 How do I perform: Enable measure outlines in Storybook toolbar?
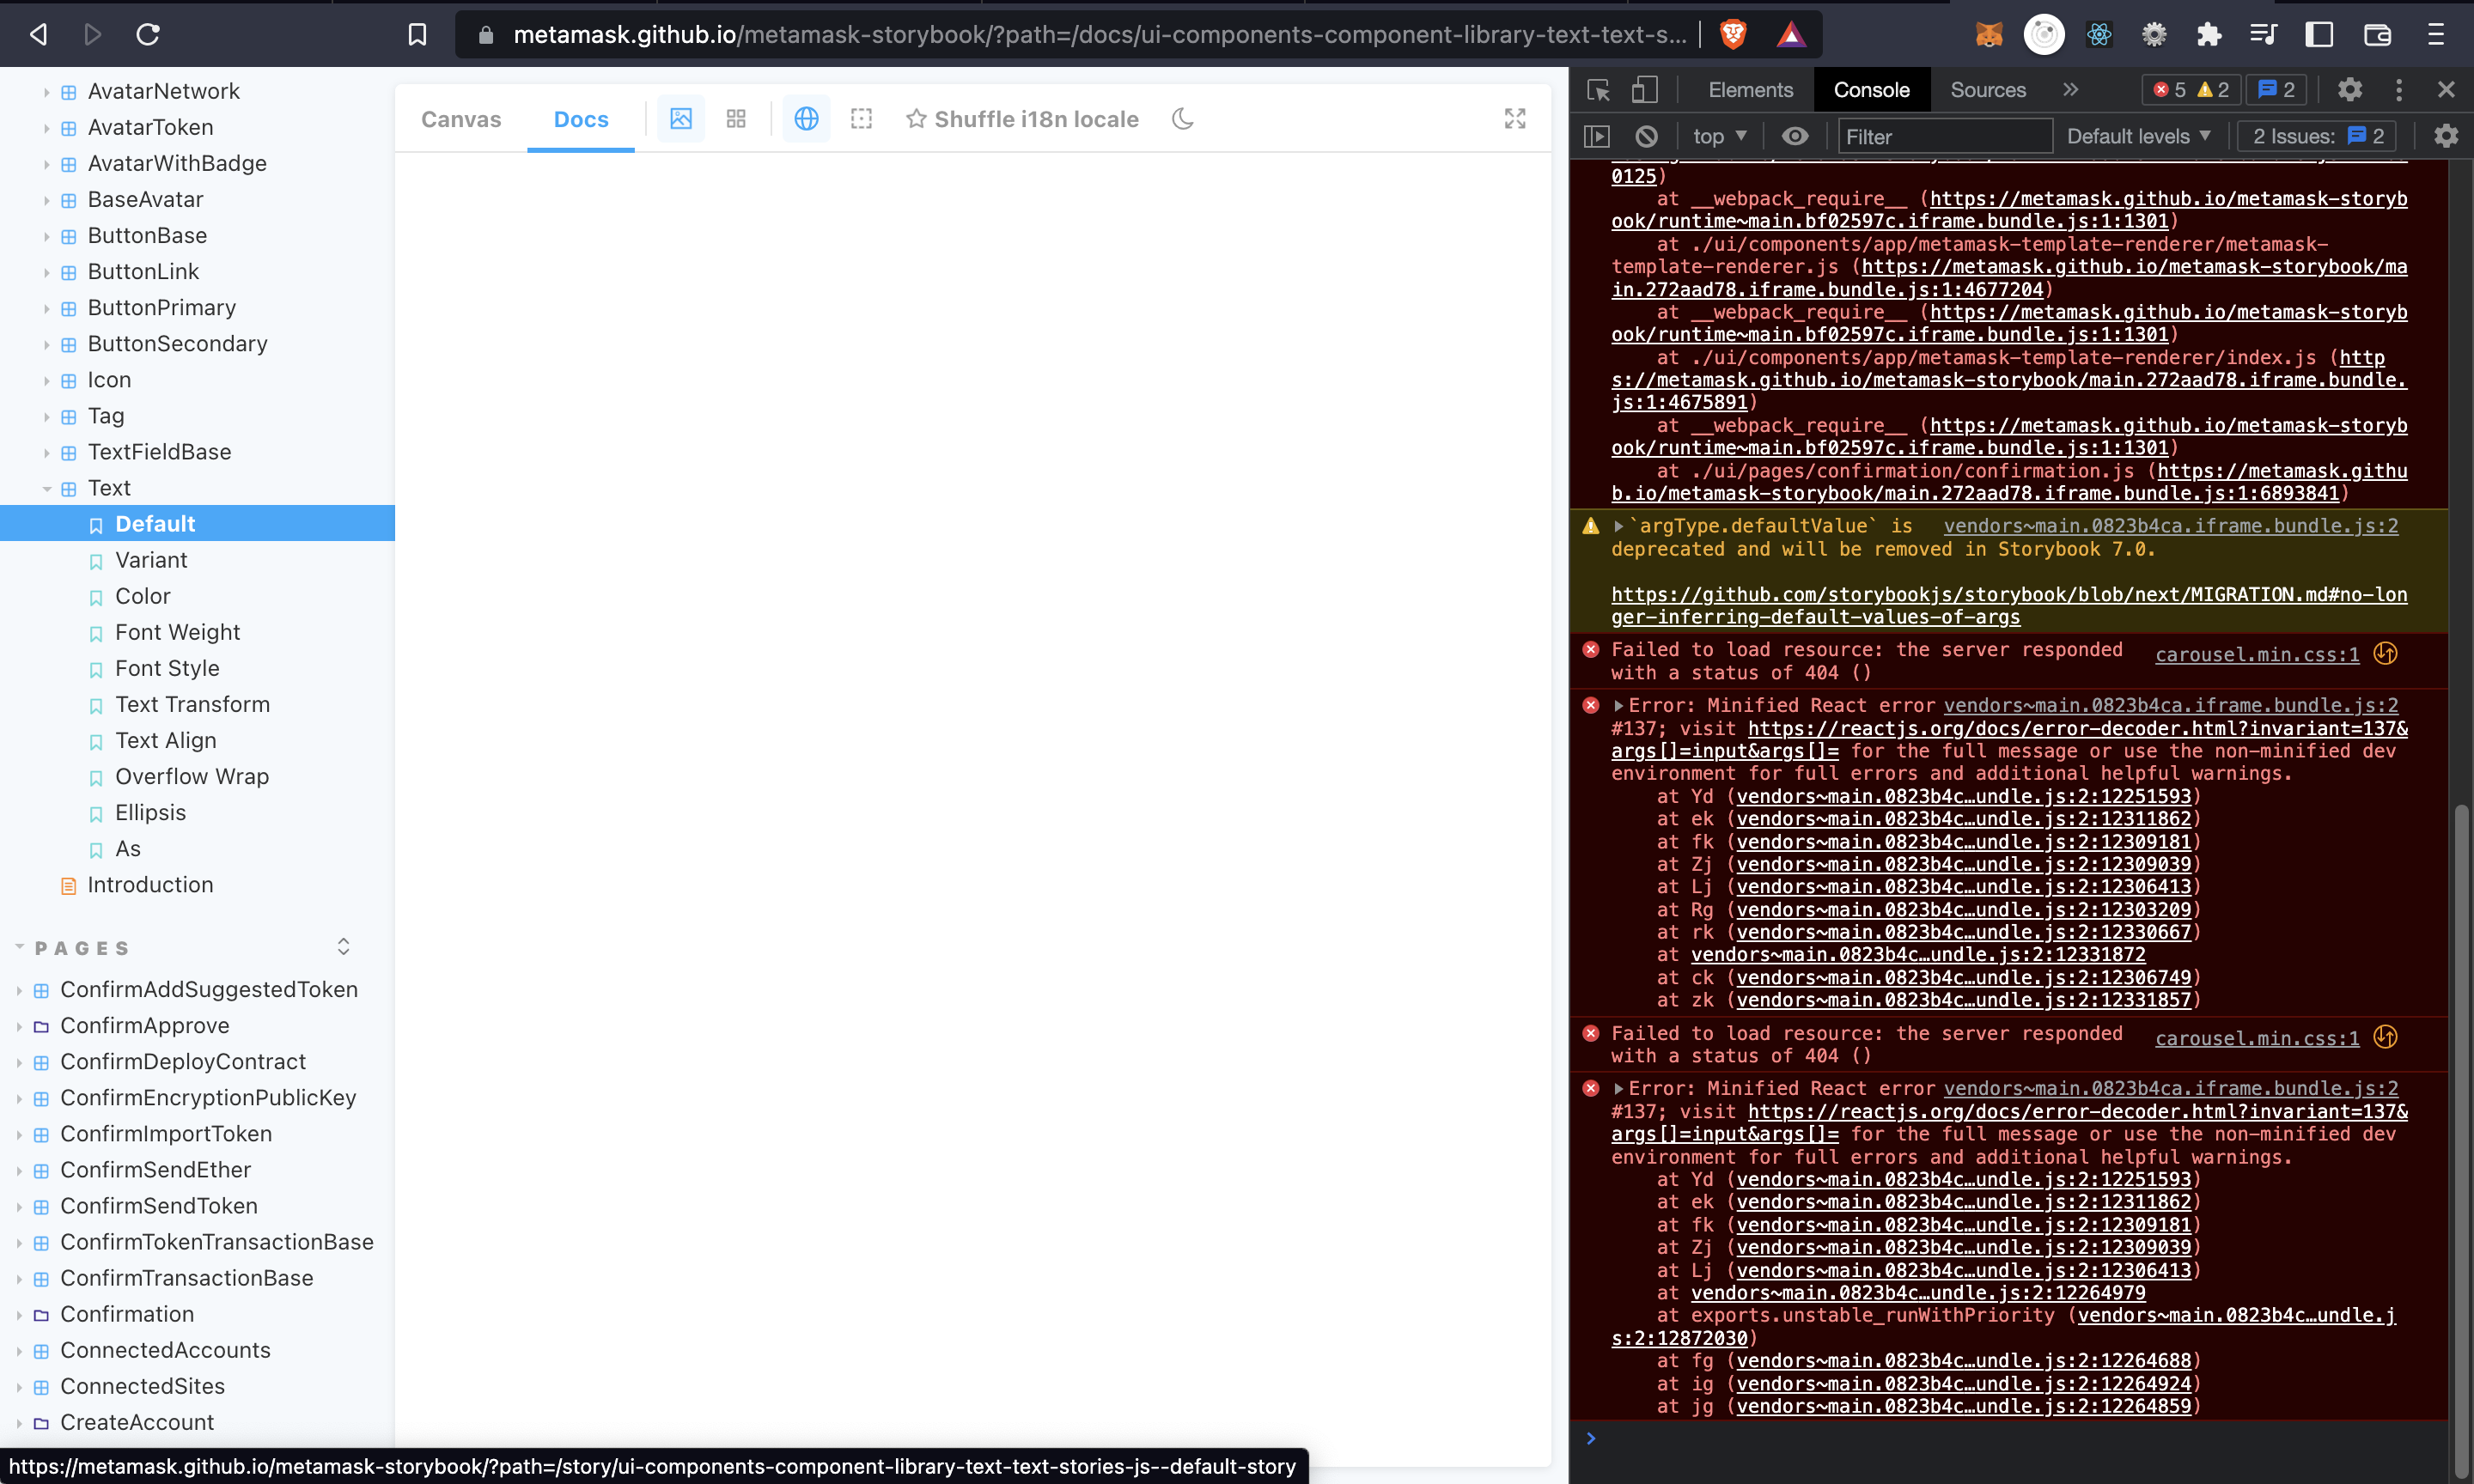click(862, 118)
